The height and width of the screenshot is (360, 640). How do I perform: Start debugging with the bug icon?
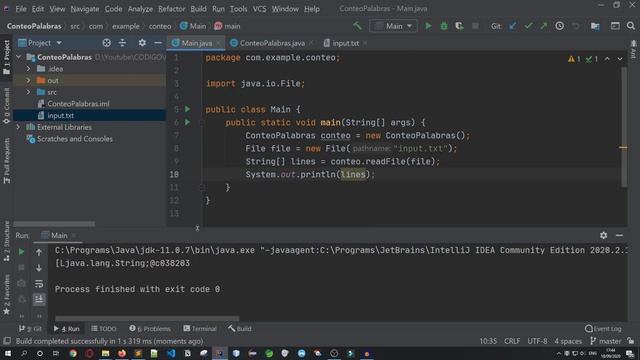point(444,26)
